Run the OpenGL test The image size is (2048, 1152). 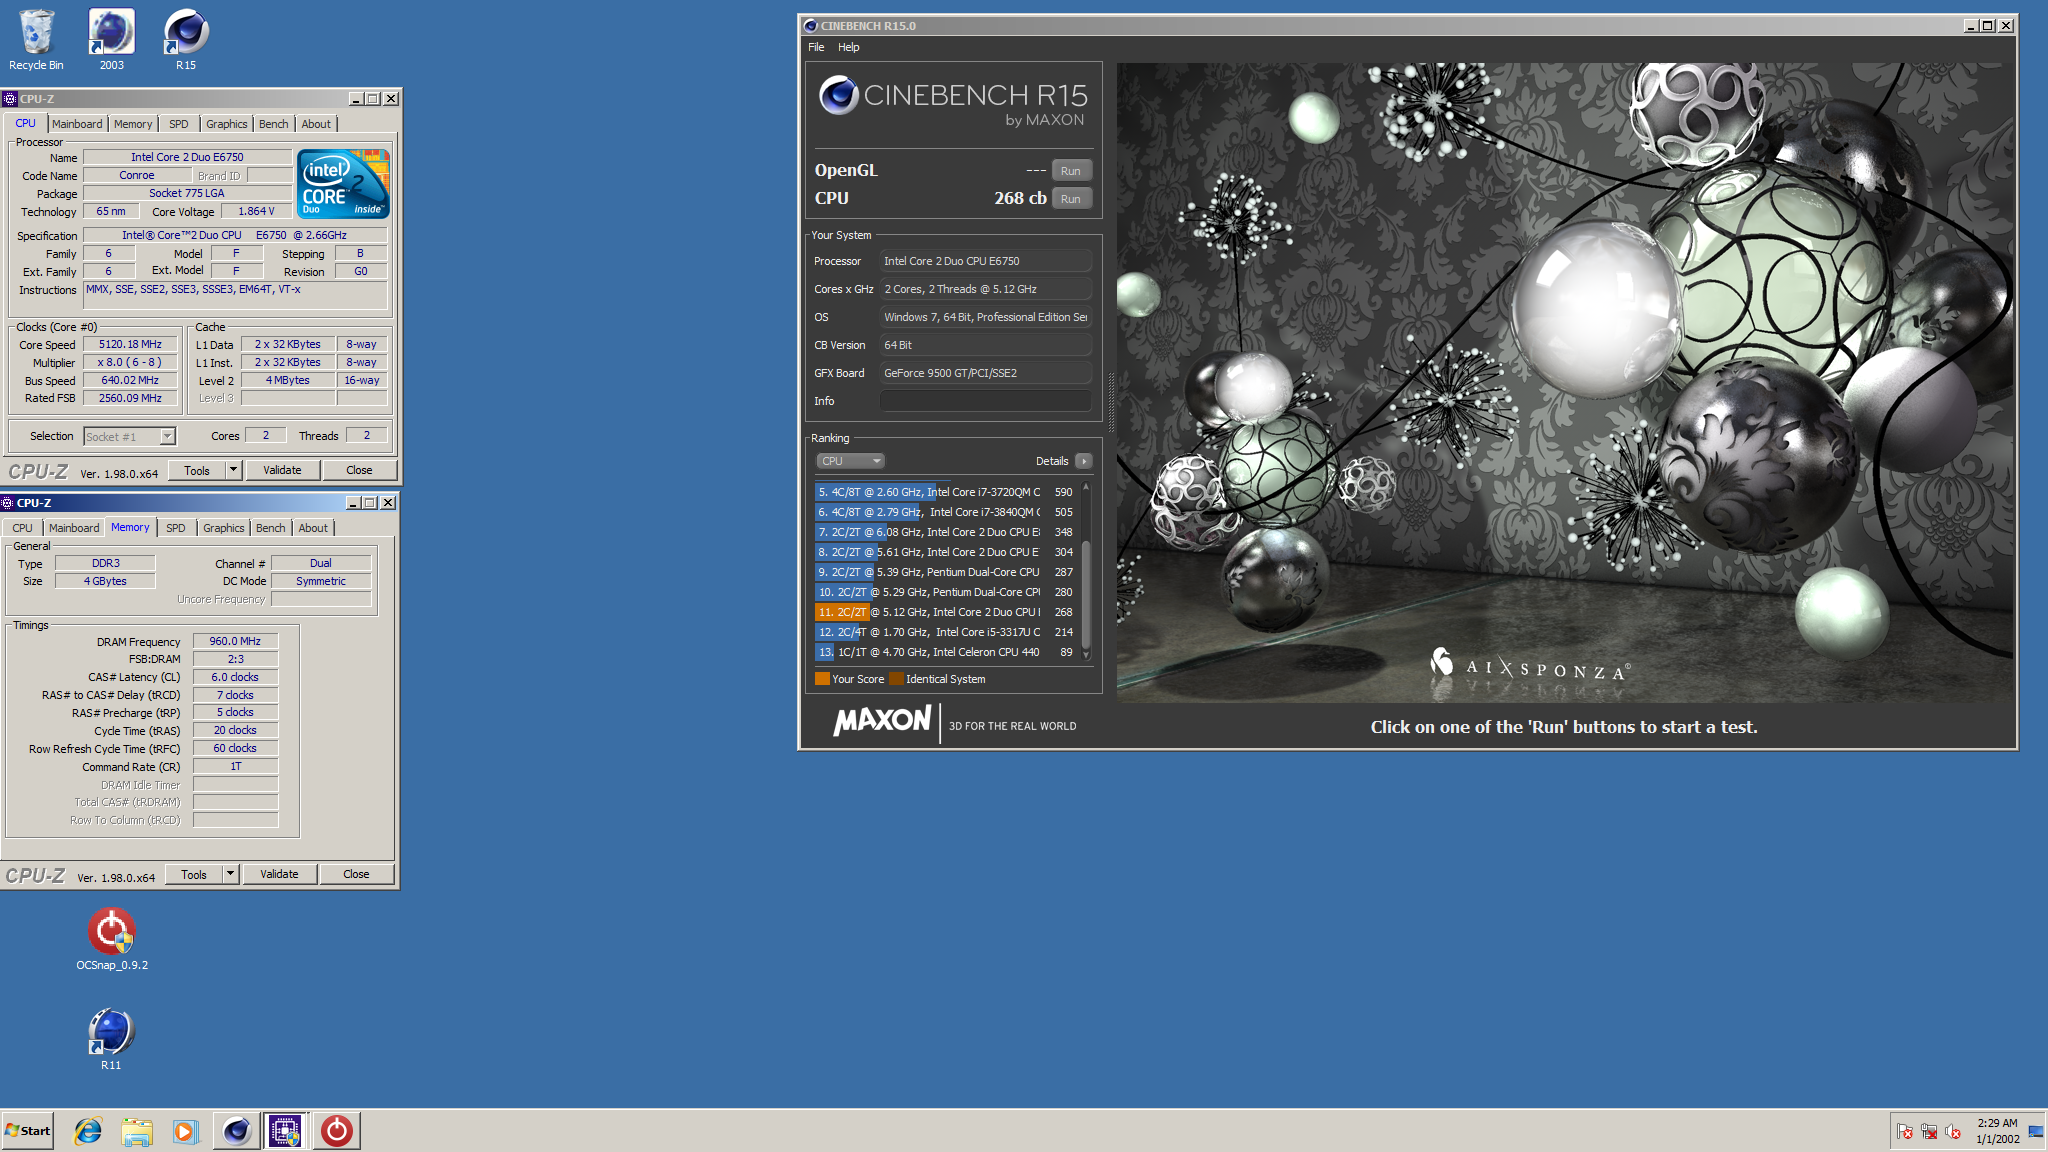pos(1071,171)
